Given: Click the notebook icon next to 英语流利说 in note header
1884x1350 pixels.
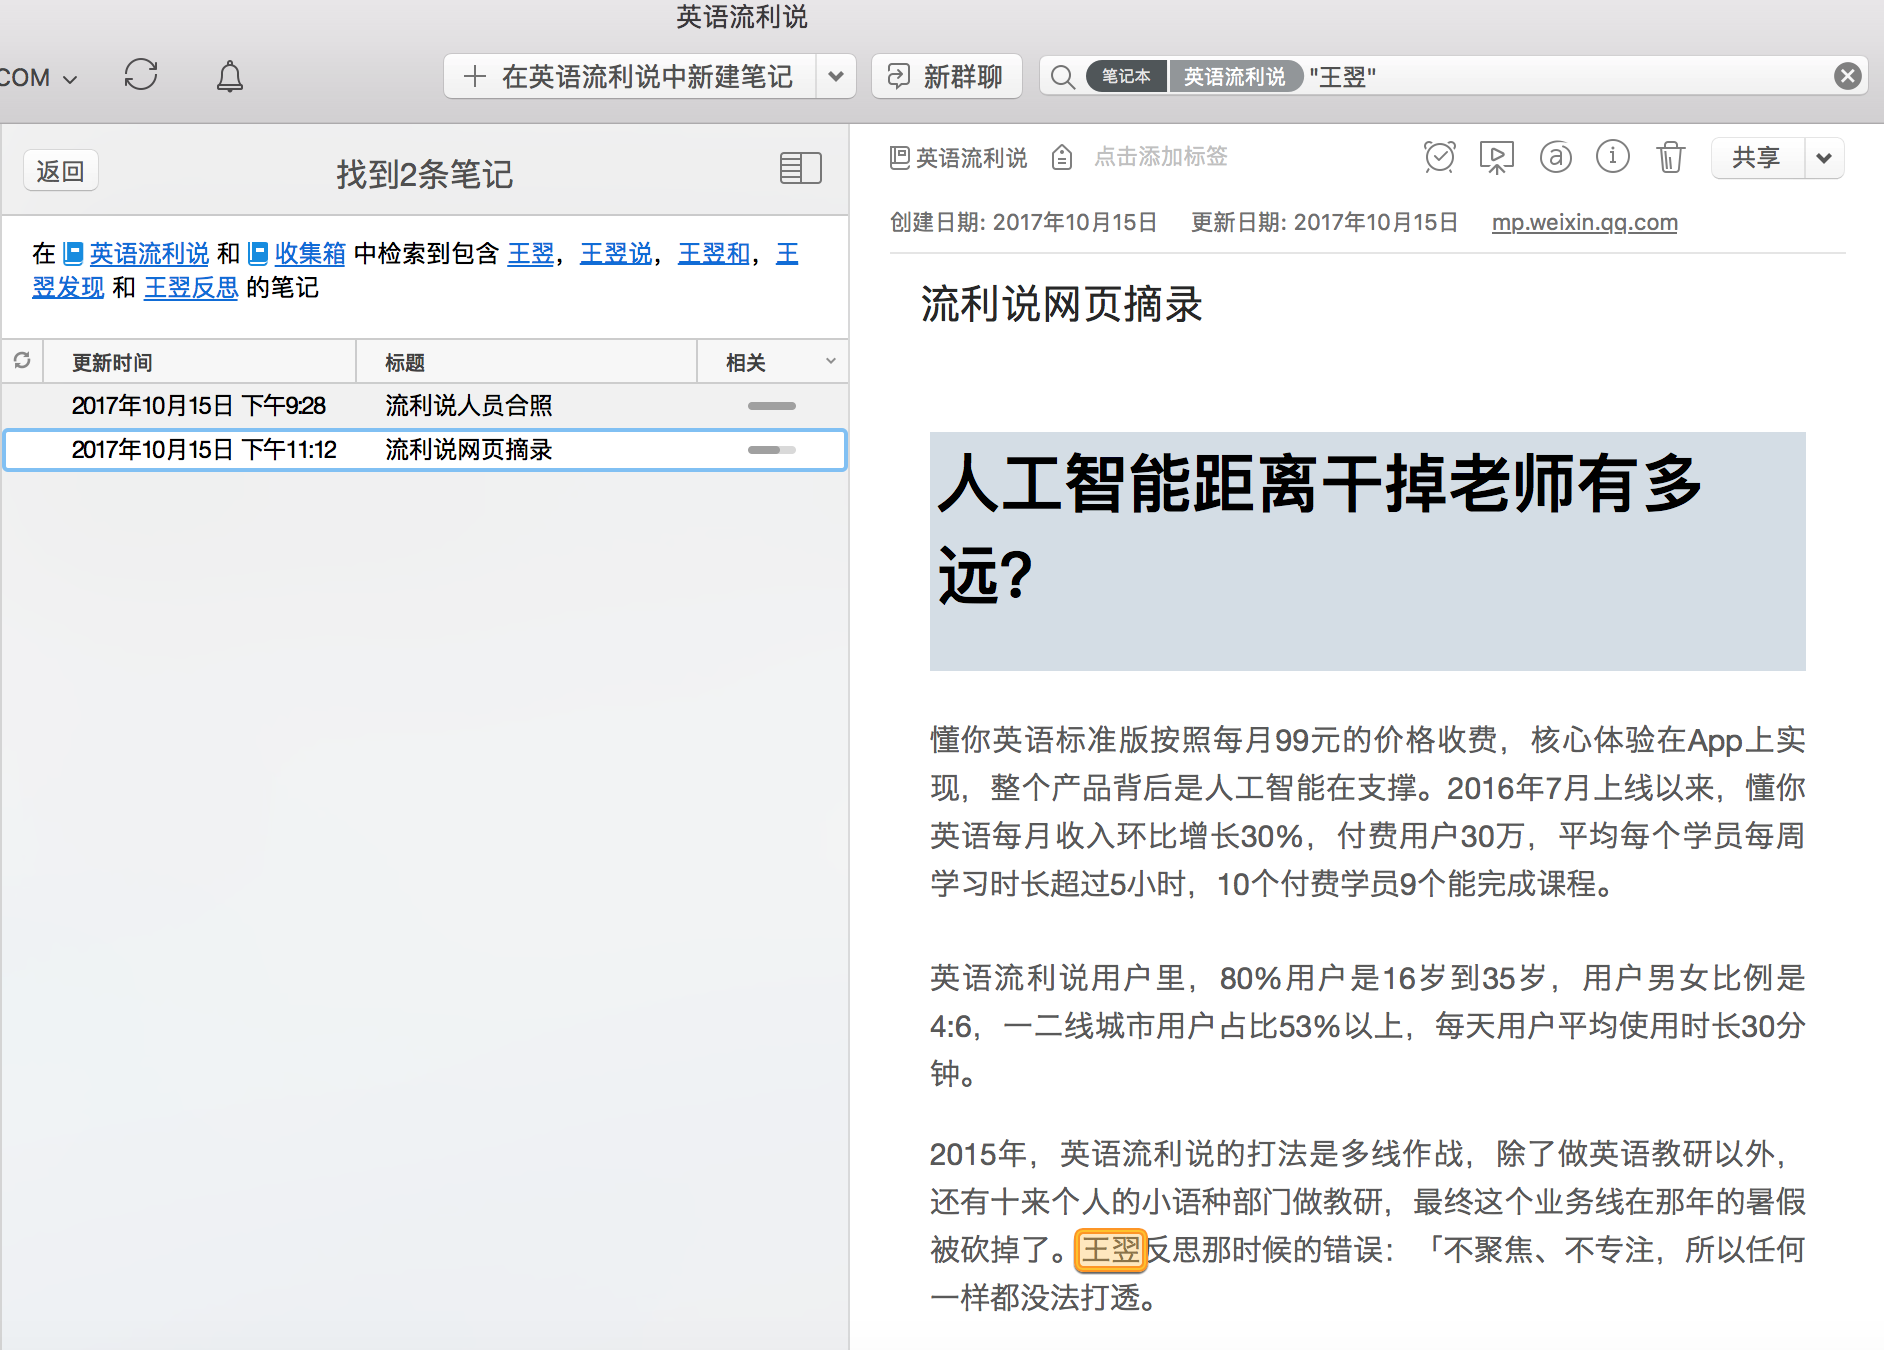Looking at the screenshot, I should [x=900, y=157].
